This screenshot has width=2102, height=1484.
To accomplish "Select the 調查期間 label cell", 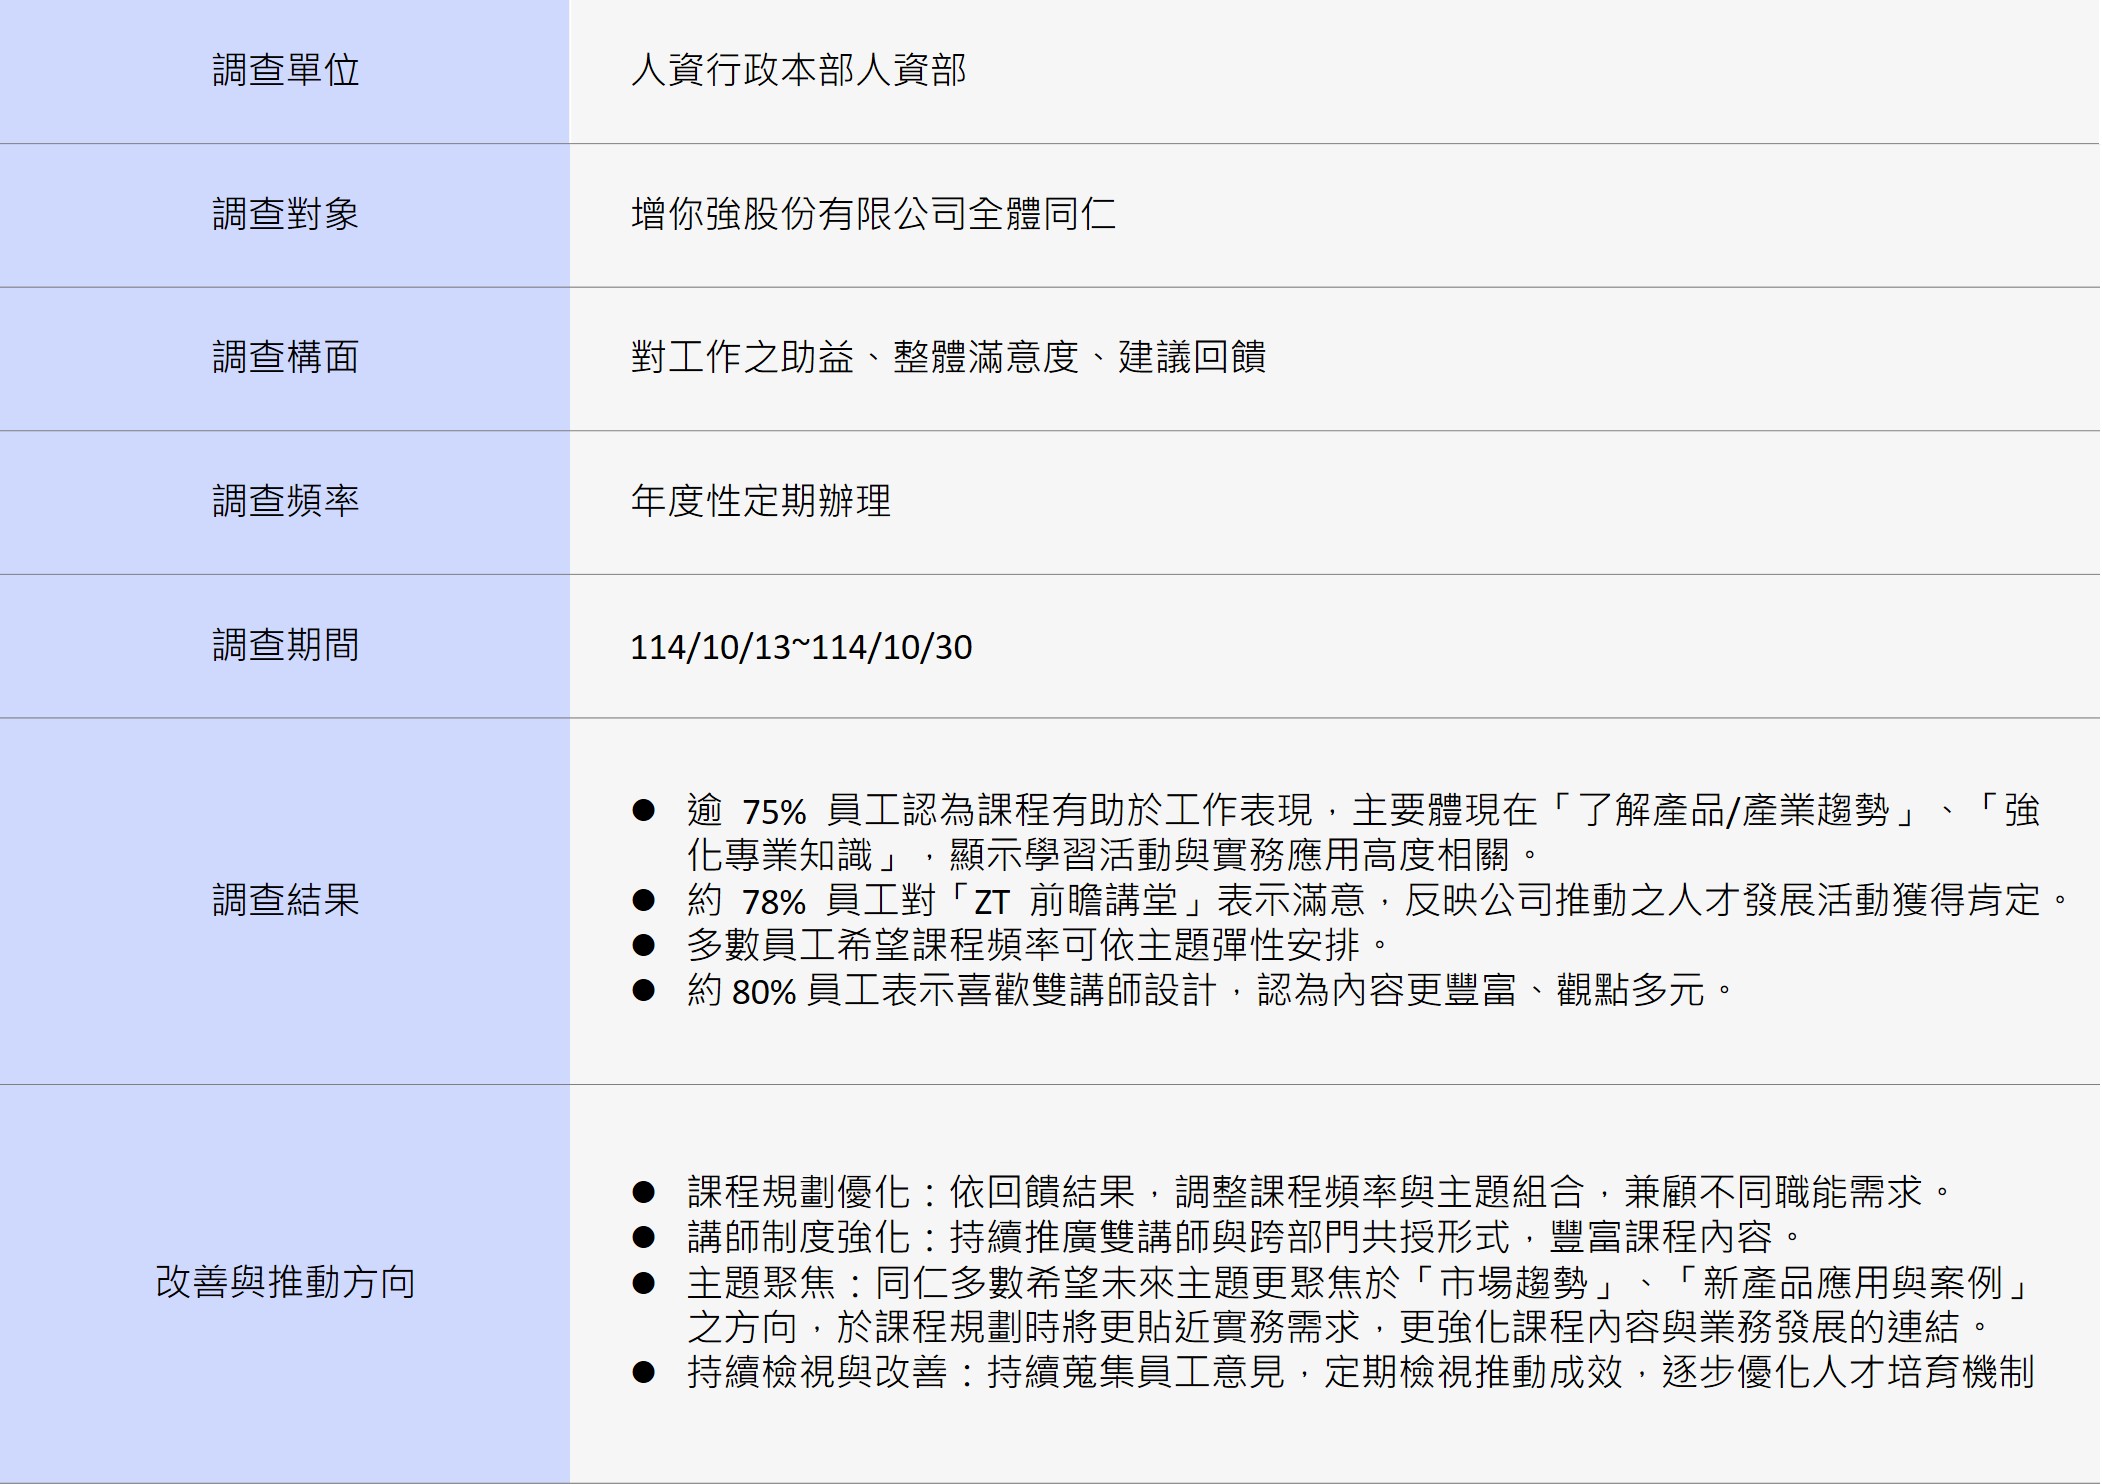I will pyautogui.click(x=285, y=645).
